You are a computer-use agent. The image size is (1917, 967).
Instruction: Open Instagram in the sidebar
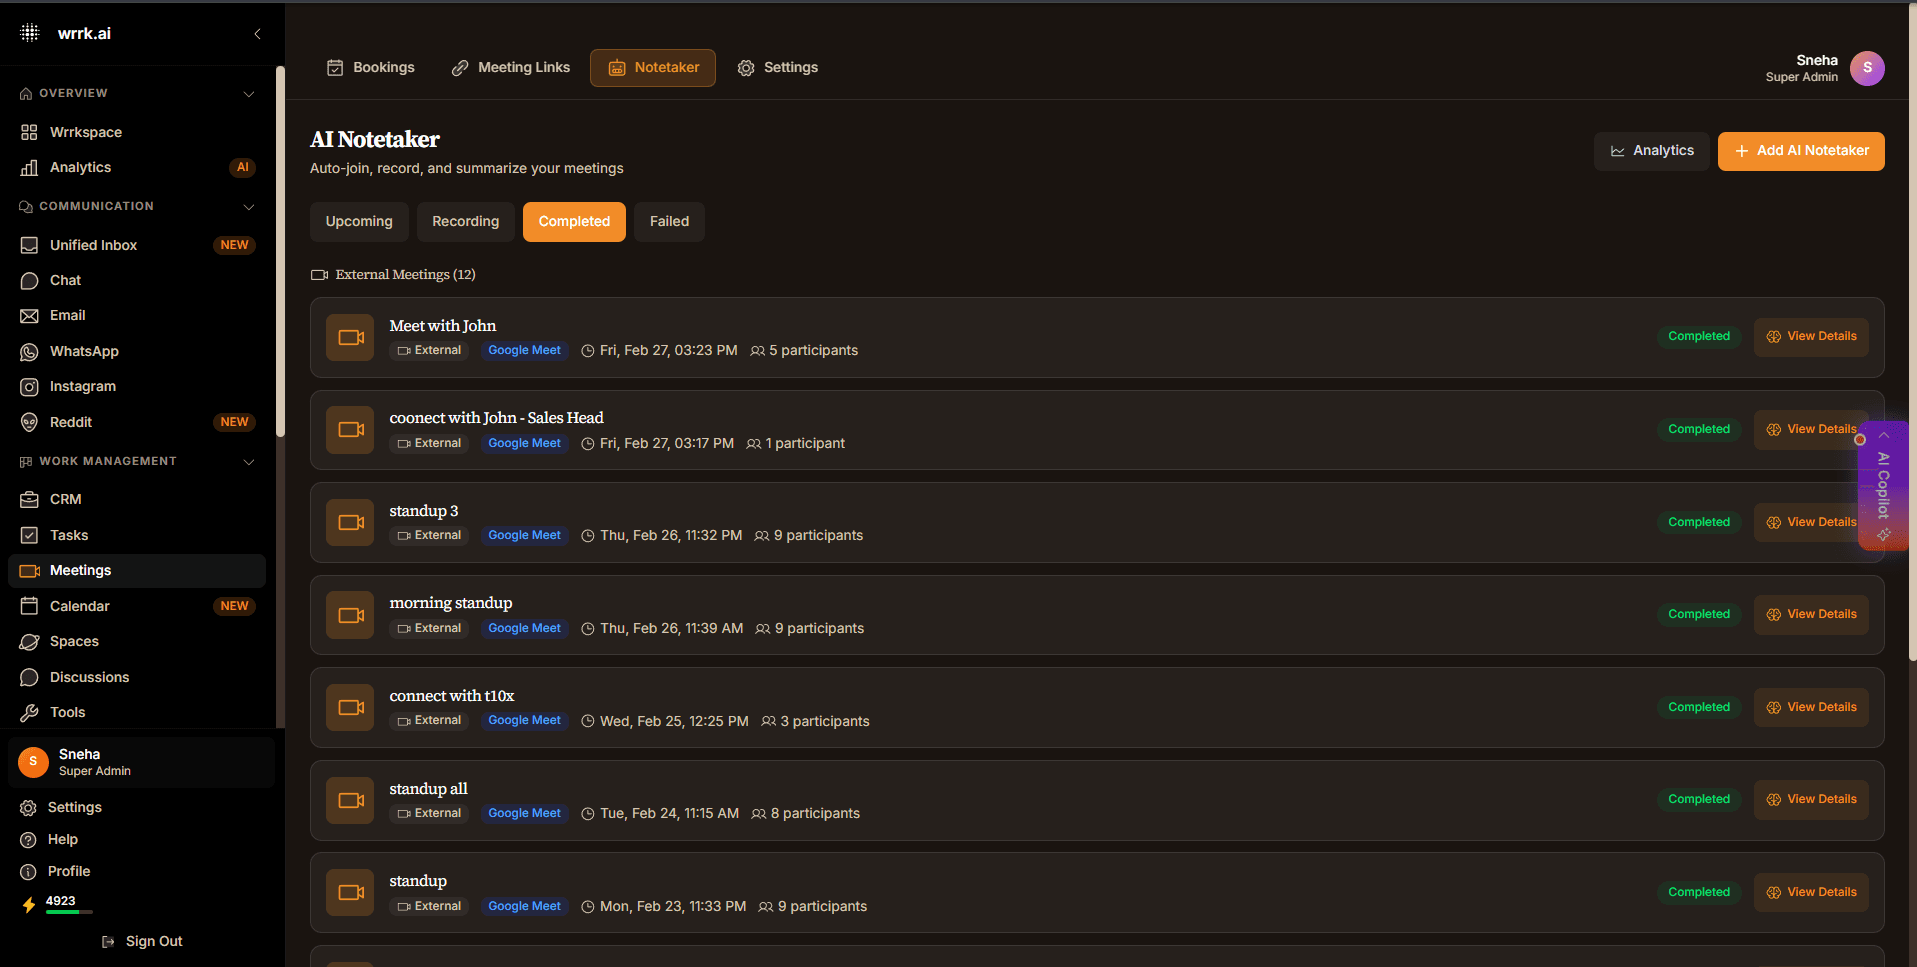[x=82, y=386]
